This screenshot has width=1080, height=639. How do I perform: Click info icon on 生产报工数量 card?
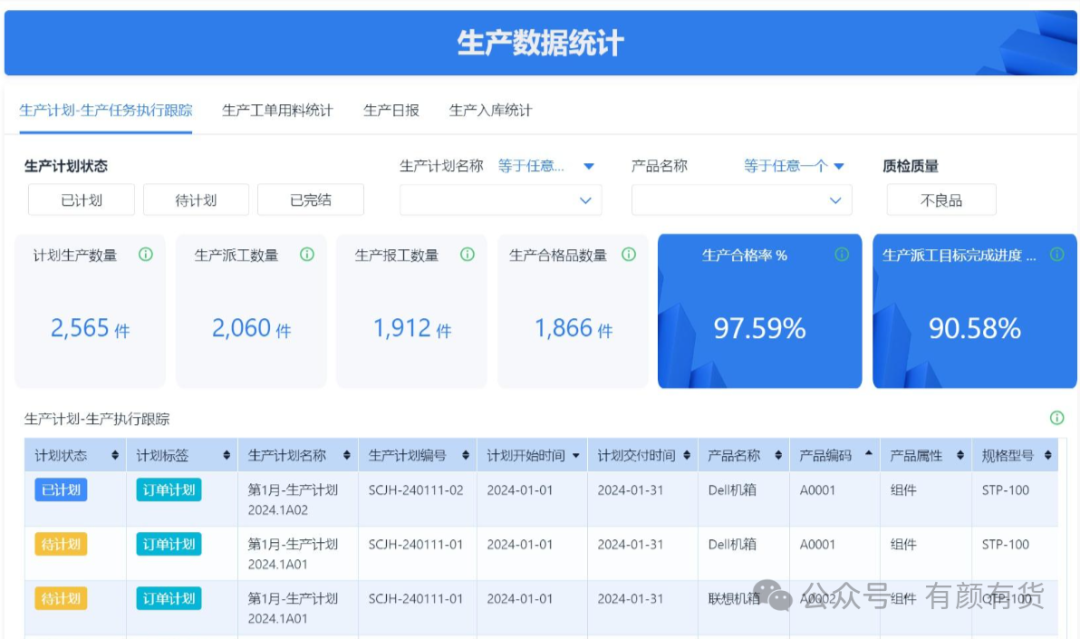click(467, 255)
